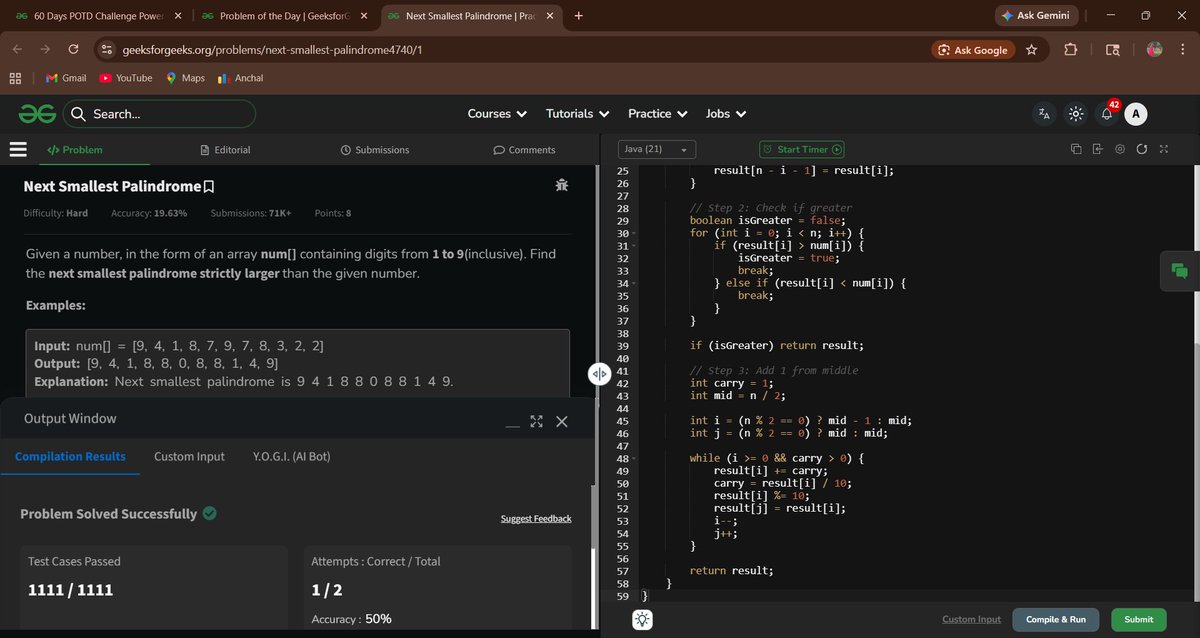Click the lightbulb hint icon
Image resolution: width=1200 pixels, height=638 pixels.
coord(644,620)
